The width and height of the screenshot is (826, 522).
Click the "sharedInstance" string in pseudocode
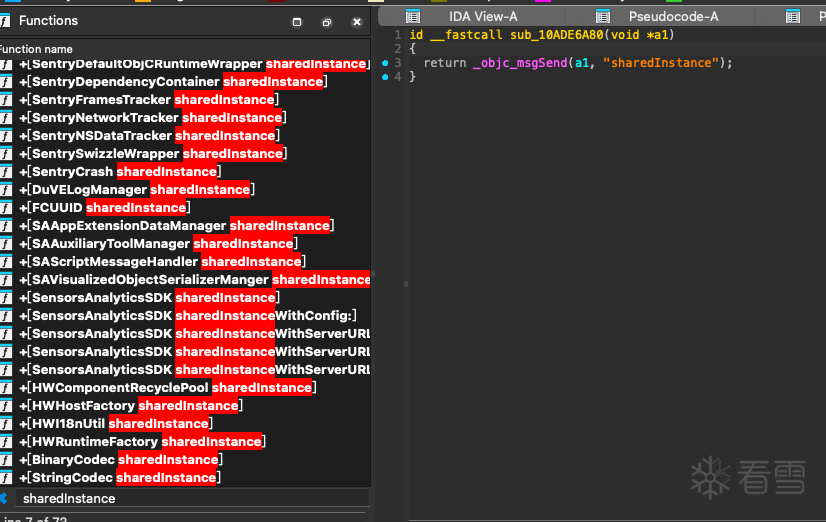point(661,63)
